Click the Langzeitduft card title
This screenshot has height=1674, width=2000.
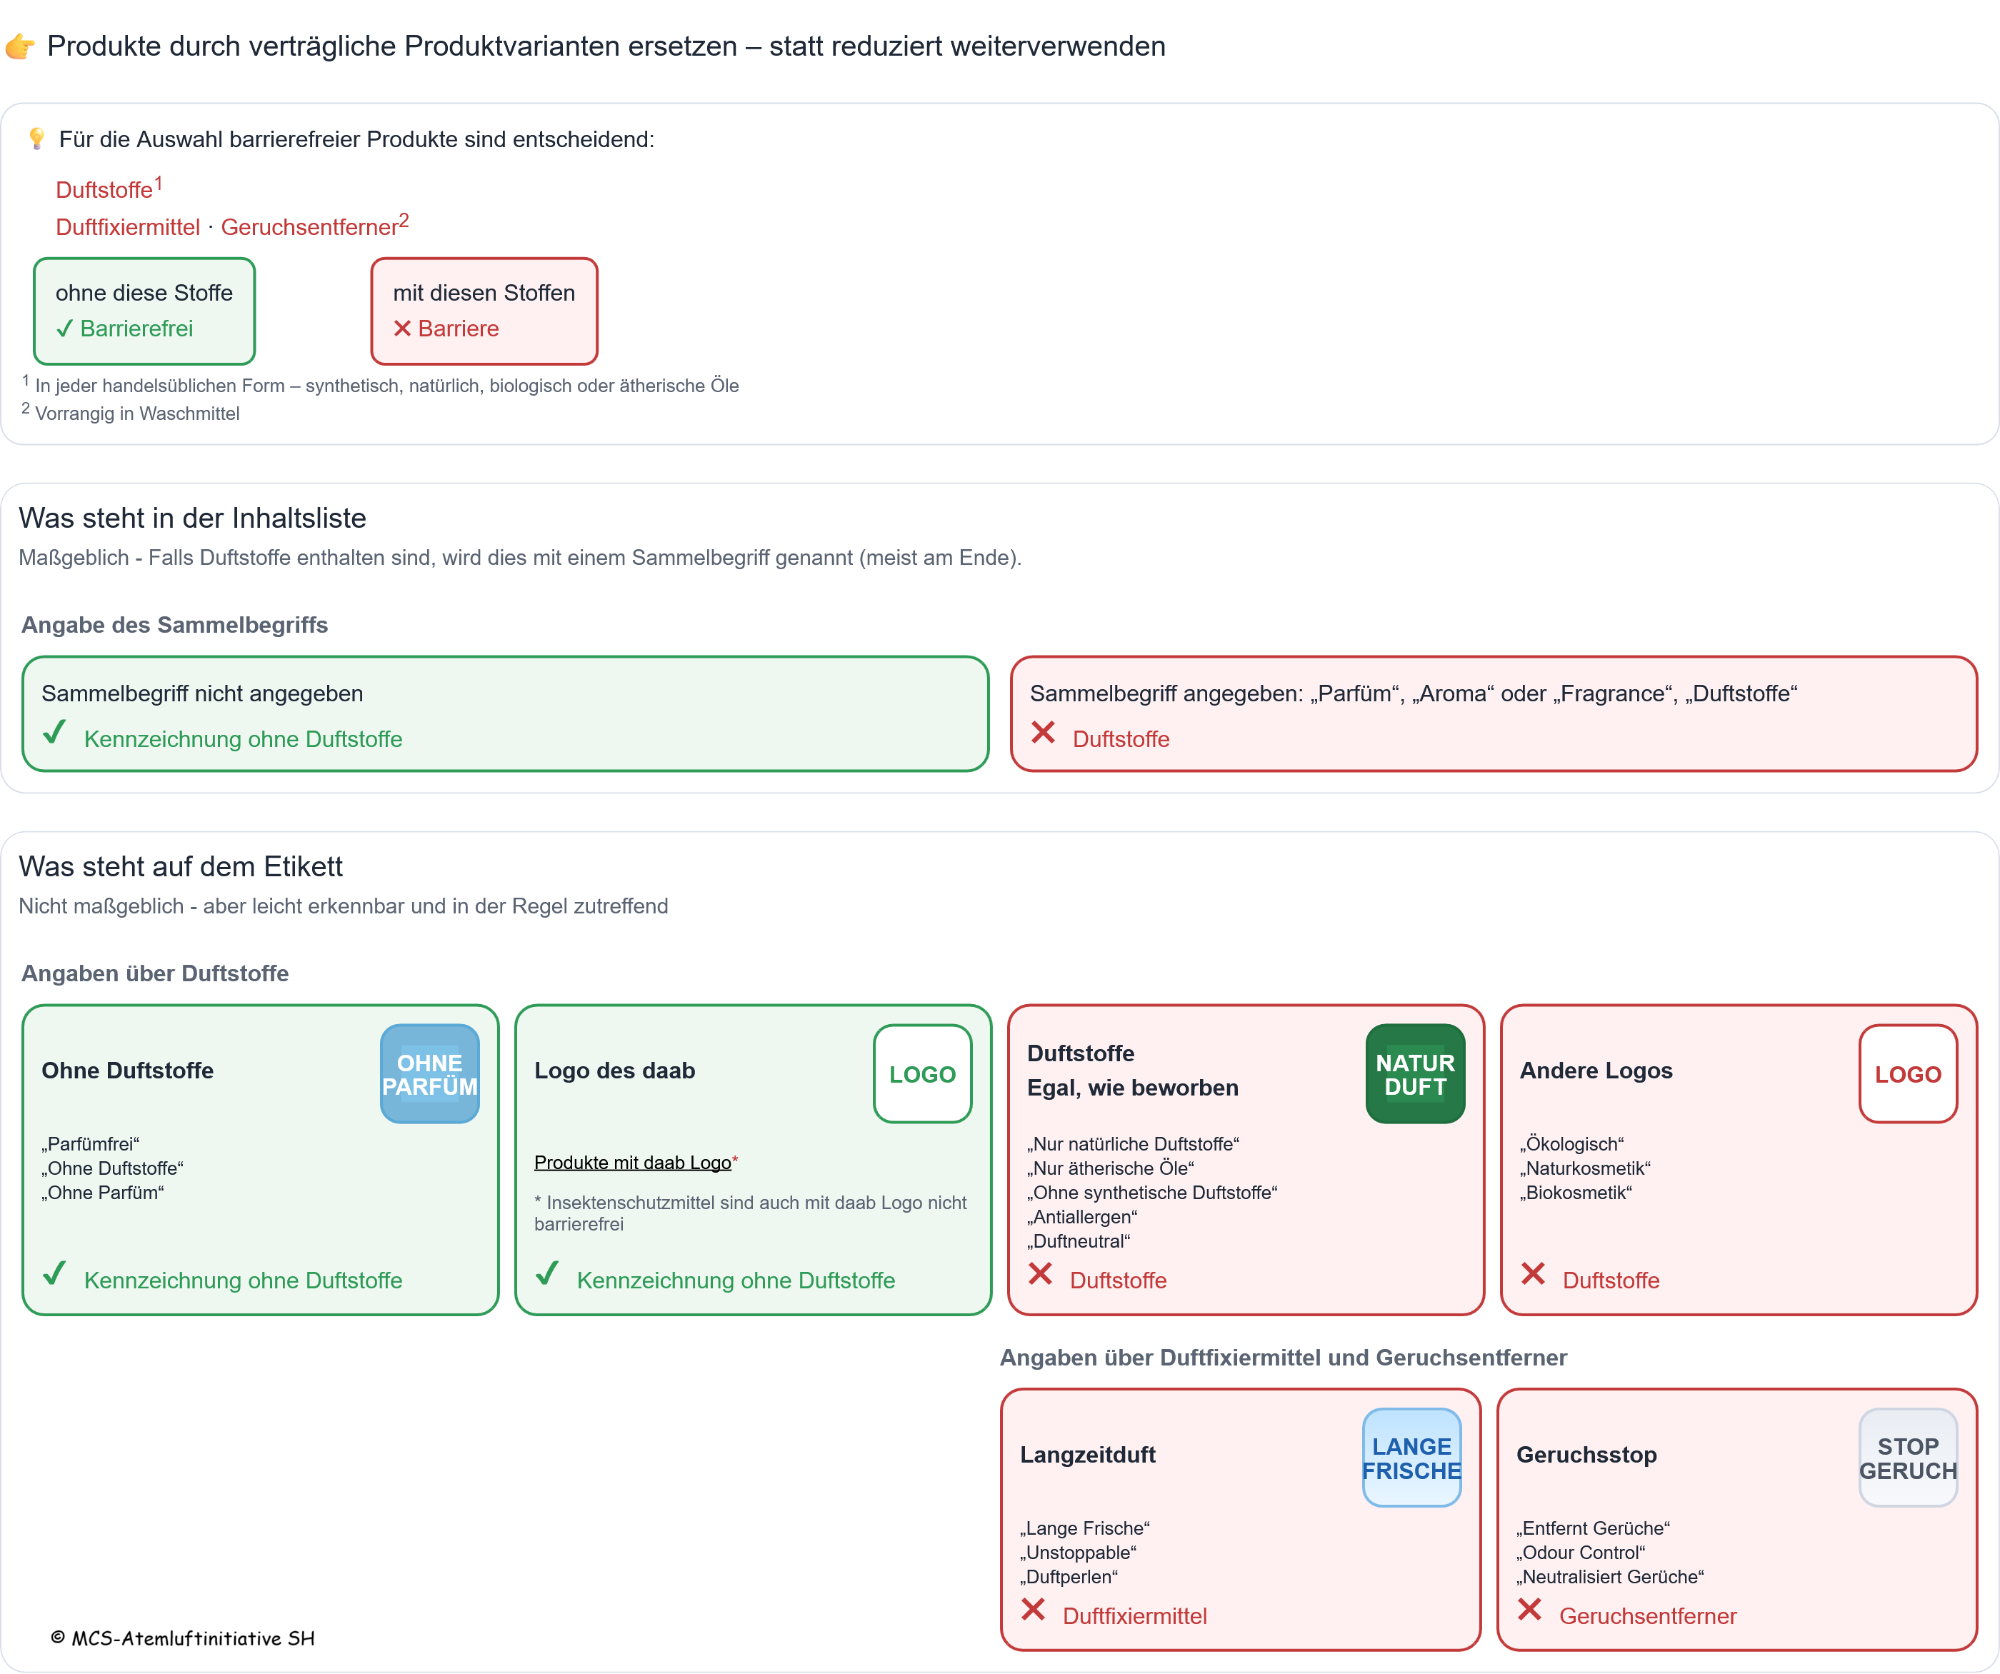[x=1088, y=1455]
